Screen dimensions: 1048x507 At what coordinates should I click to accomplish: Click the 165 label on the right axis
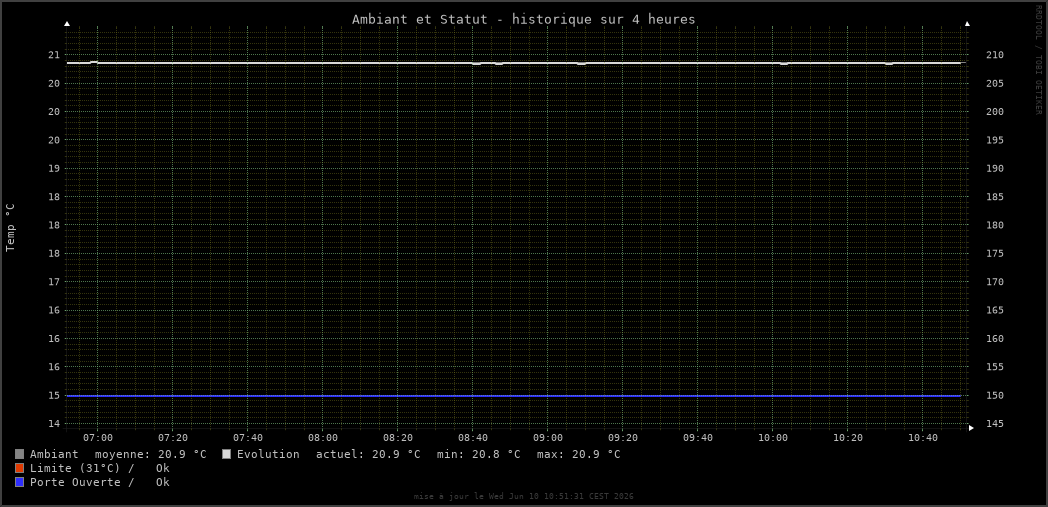point(995,311)
